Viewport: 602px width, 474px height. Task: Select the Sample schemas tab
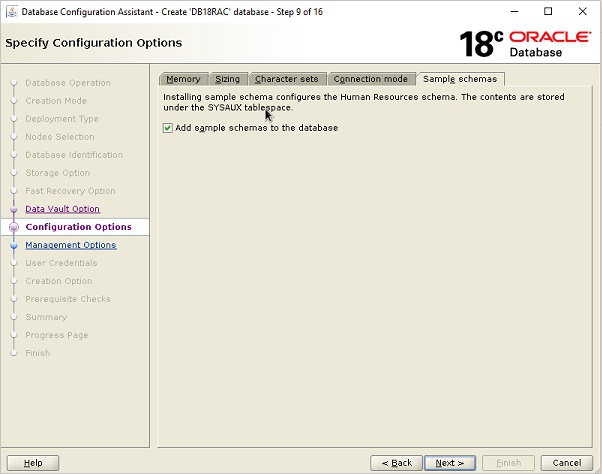[460, 79]
